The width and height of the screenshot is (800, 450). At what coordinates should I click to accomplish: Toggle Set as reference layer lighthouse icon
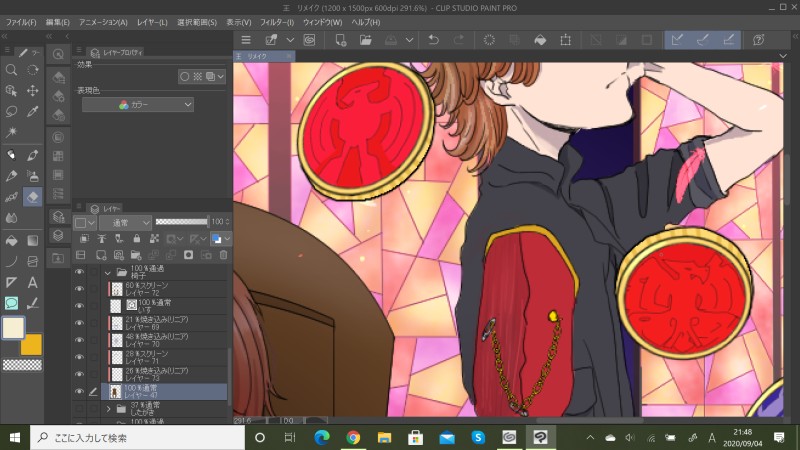tap(102, 238)
